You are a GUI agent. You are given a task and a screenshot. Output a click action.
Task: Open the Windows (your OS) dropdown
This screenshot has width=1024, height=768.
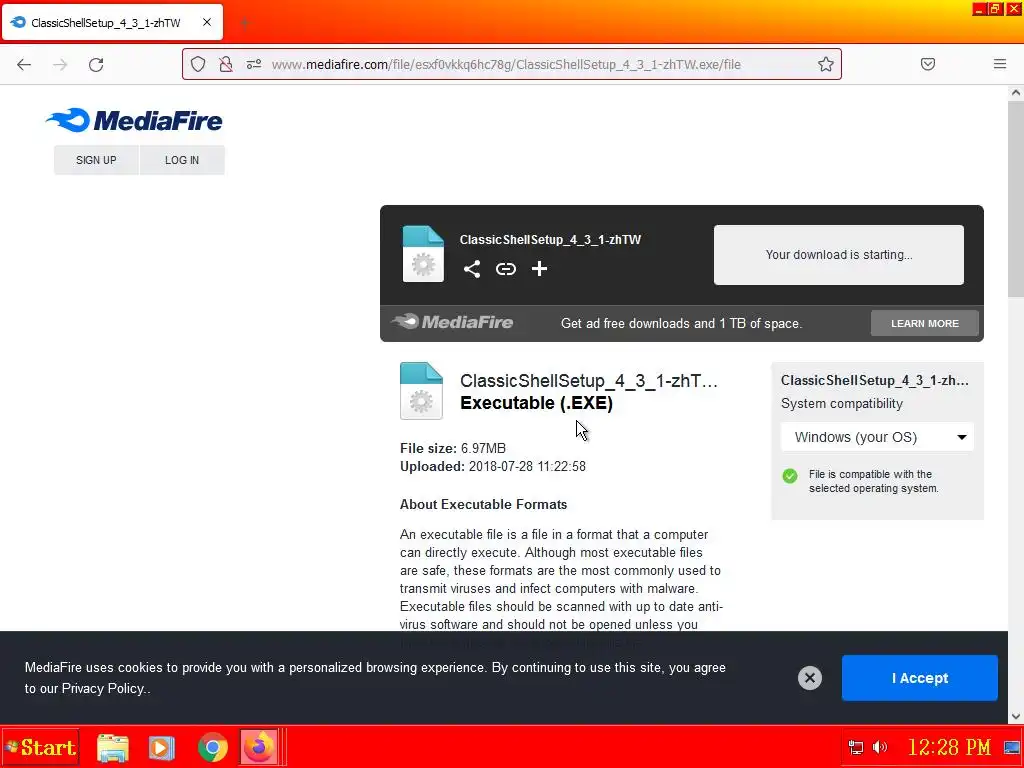click(877, 437)
